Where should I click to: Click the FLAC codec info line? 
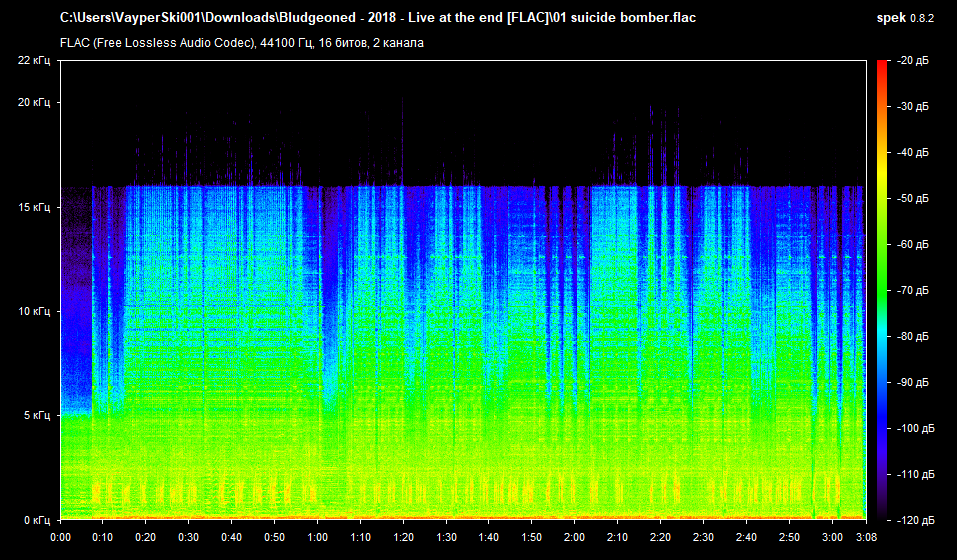click(242, 43)
